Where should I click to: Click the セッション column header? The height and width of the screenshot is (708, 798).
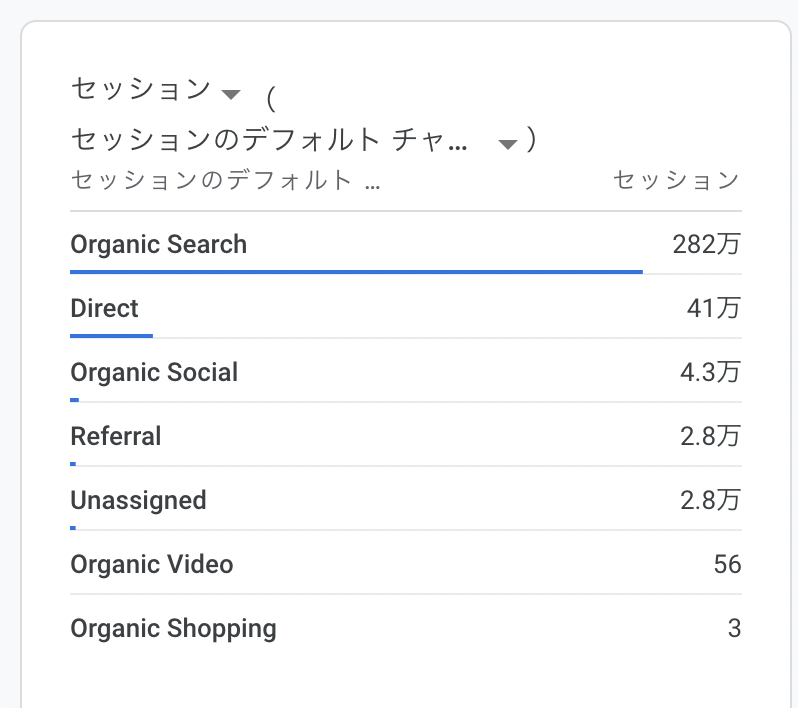(676, 180)
